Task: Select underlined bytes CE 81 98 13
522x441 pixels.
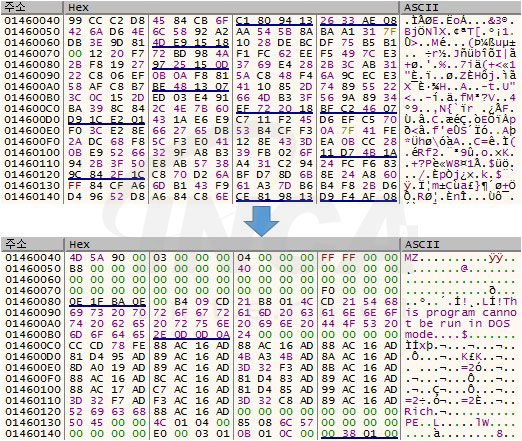Action: click(x=274, y=197)
